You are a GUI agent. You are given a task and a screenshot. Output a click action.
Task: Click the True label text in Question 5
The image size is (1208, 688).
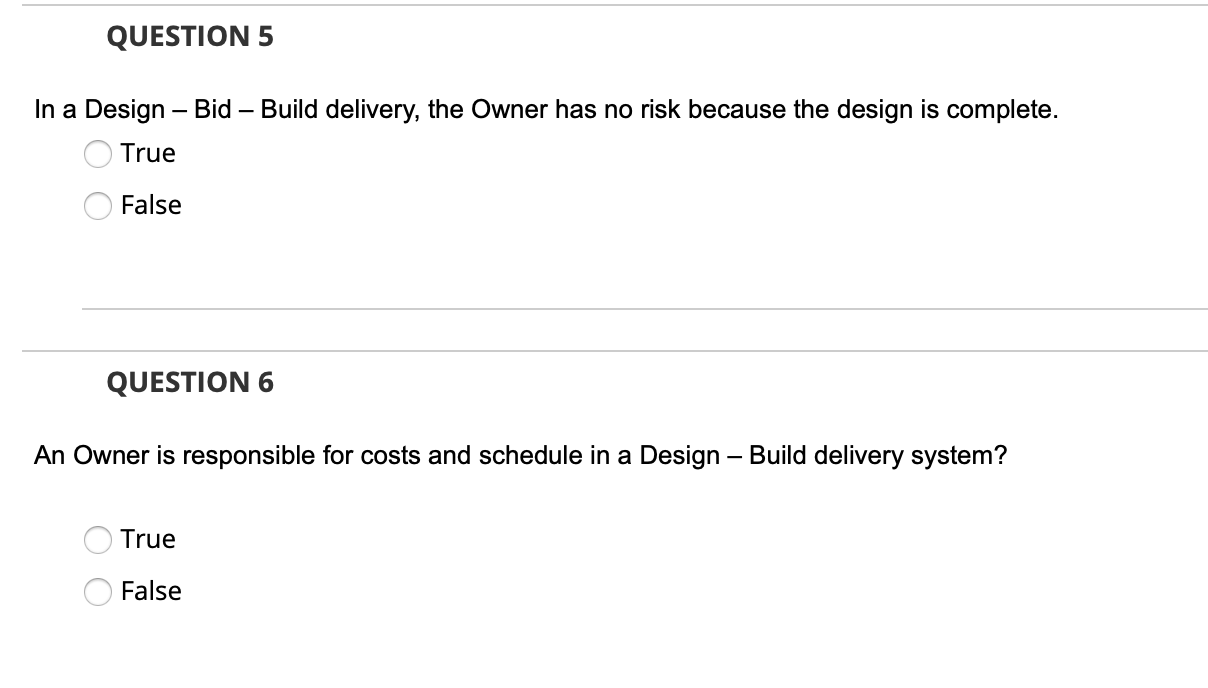coord(147,153)
